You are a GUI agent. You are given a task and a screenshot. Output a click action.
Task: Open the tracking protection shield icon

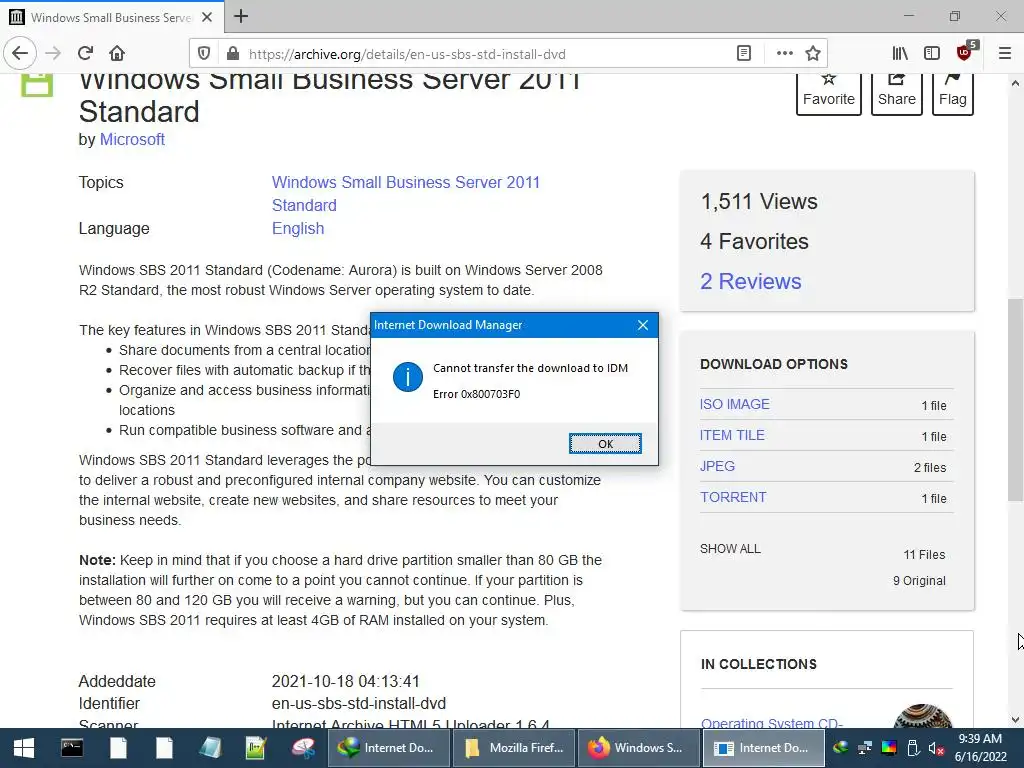[x=204, y=54]
